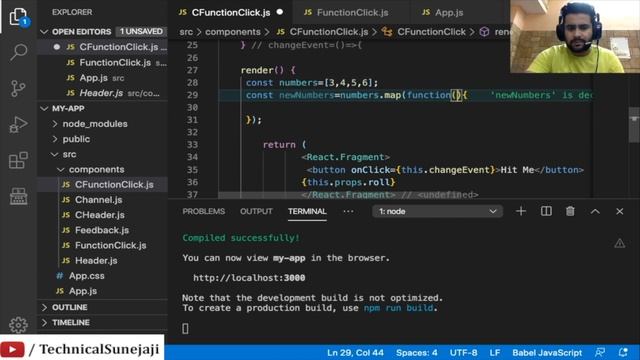Open the Extensions view icon
Screen dimensions: 640x360
point(18,160)
